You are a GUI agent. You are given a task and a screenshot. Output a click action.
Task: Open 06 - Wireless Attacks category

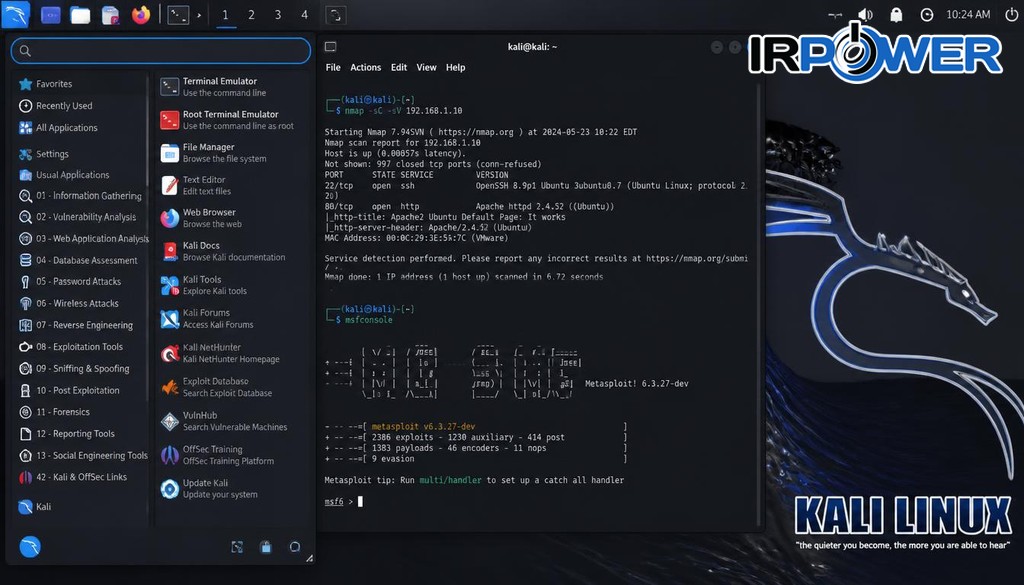pos(77,304)
